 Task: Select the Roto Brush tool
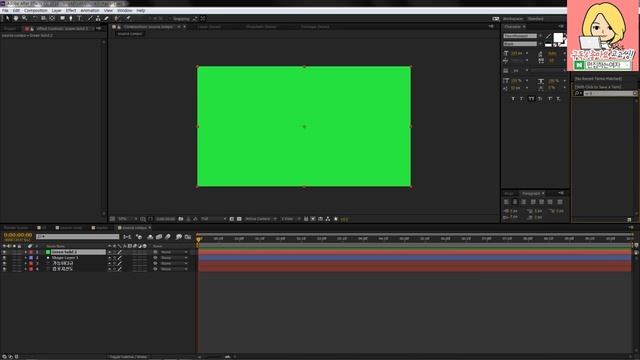tap(117, 18)
